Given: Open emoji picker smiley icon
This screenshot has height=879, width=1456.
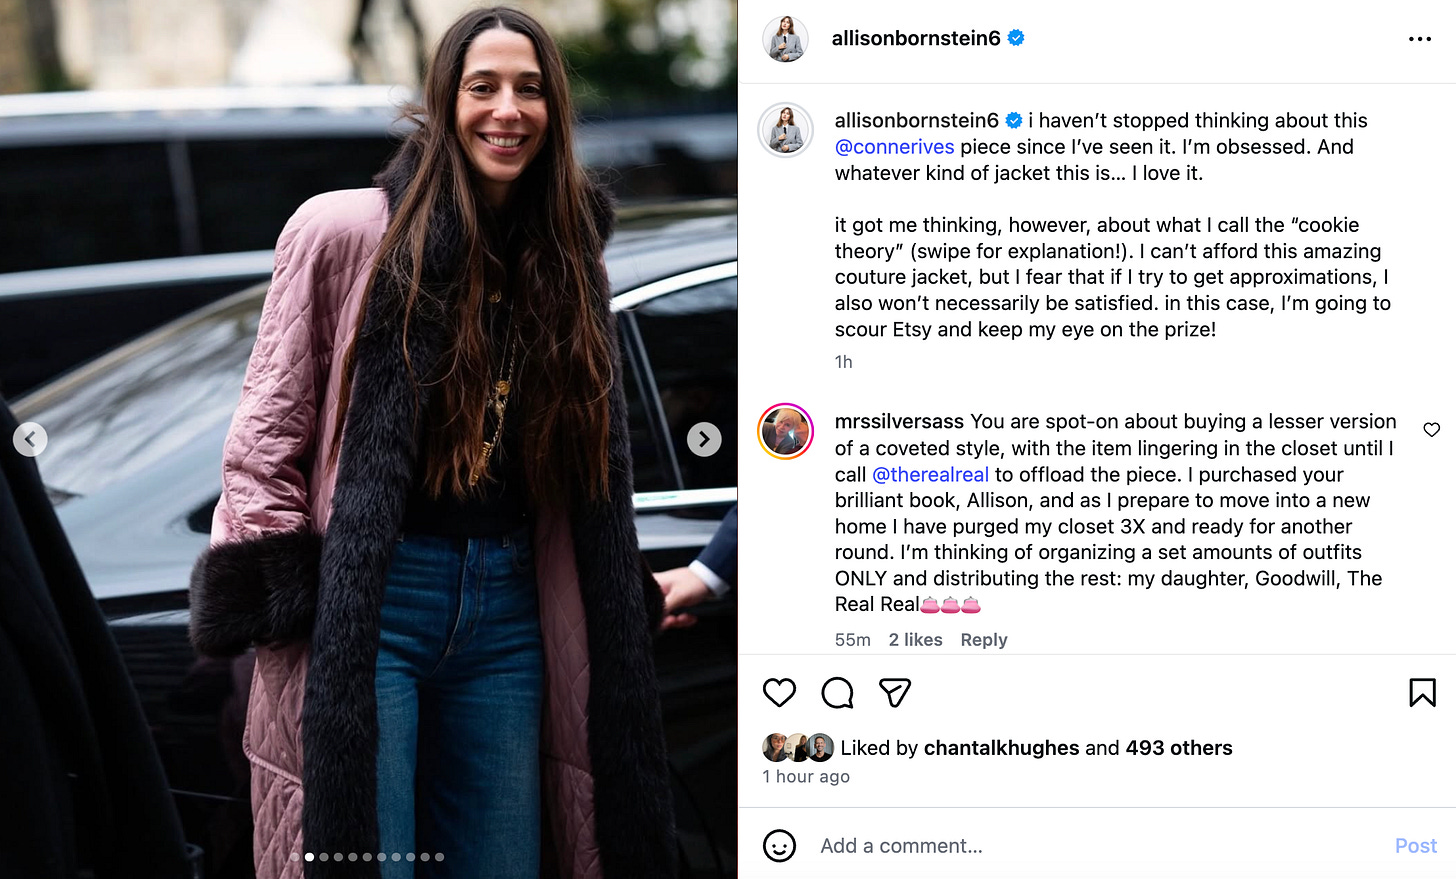Looking at the screenshot, I should pos(779,846).
